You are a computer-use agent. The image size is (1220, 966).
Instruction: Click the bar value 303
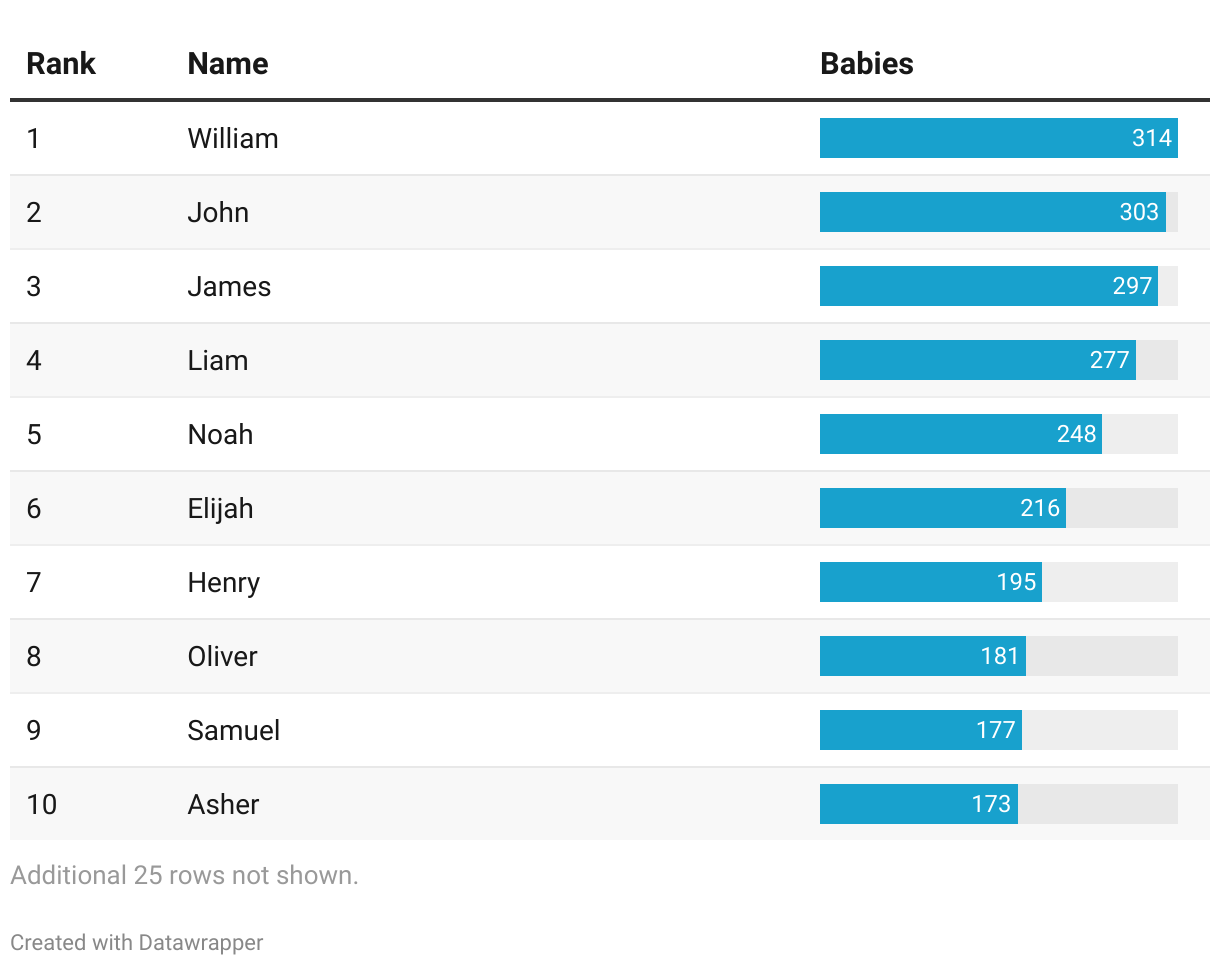pyautogui.click(x=1139, y=212)
